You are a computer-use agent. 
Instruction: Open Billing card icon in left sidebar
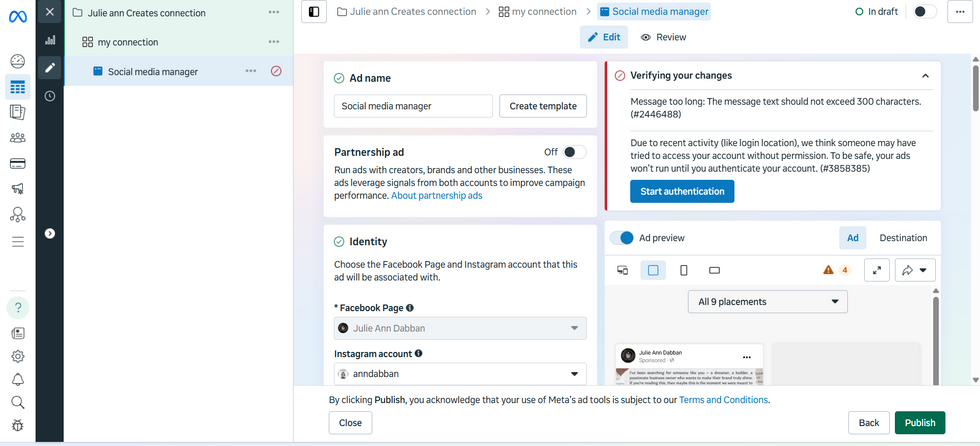(17, 163)
